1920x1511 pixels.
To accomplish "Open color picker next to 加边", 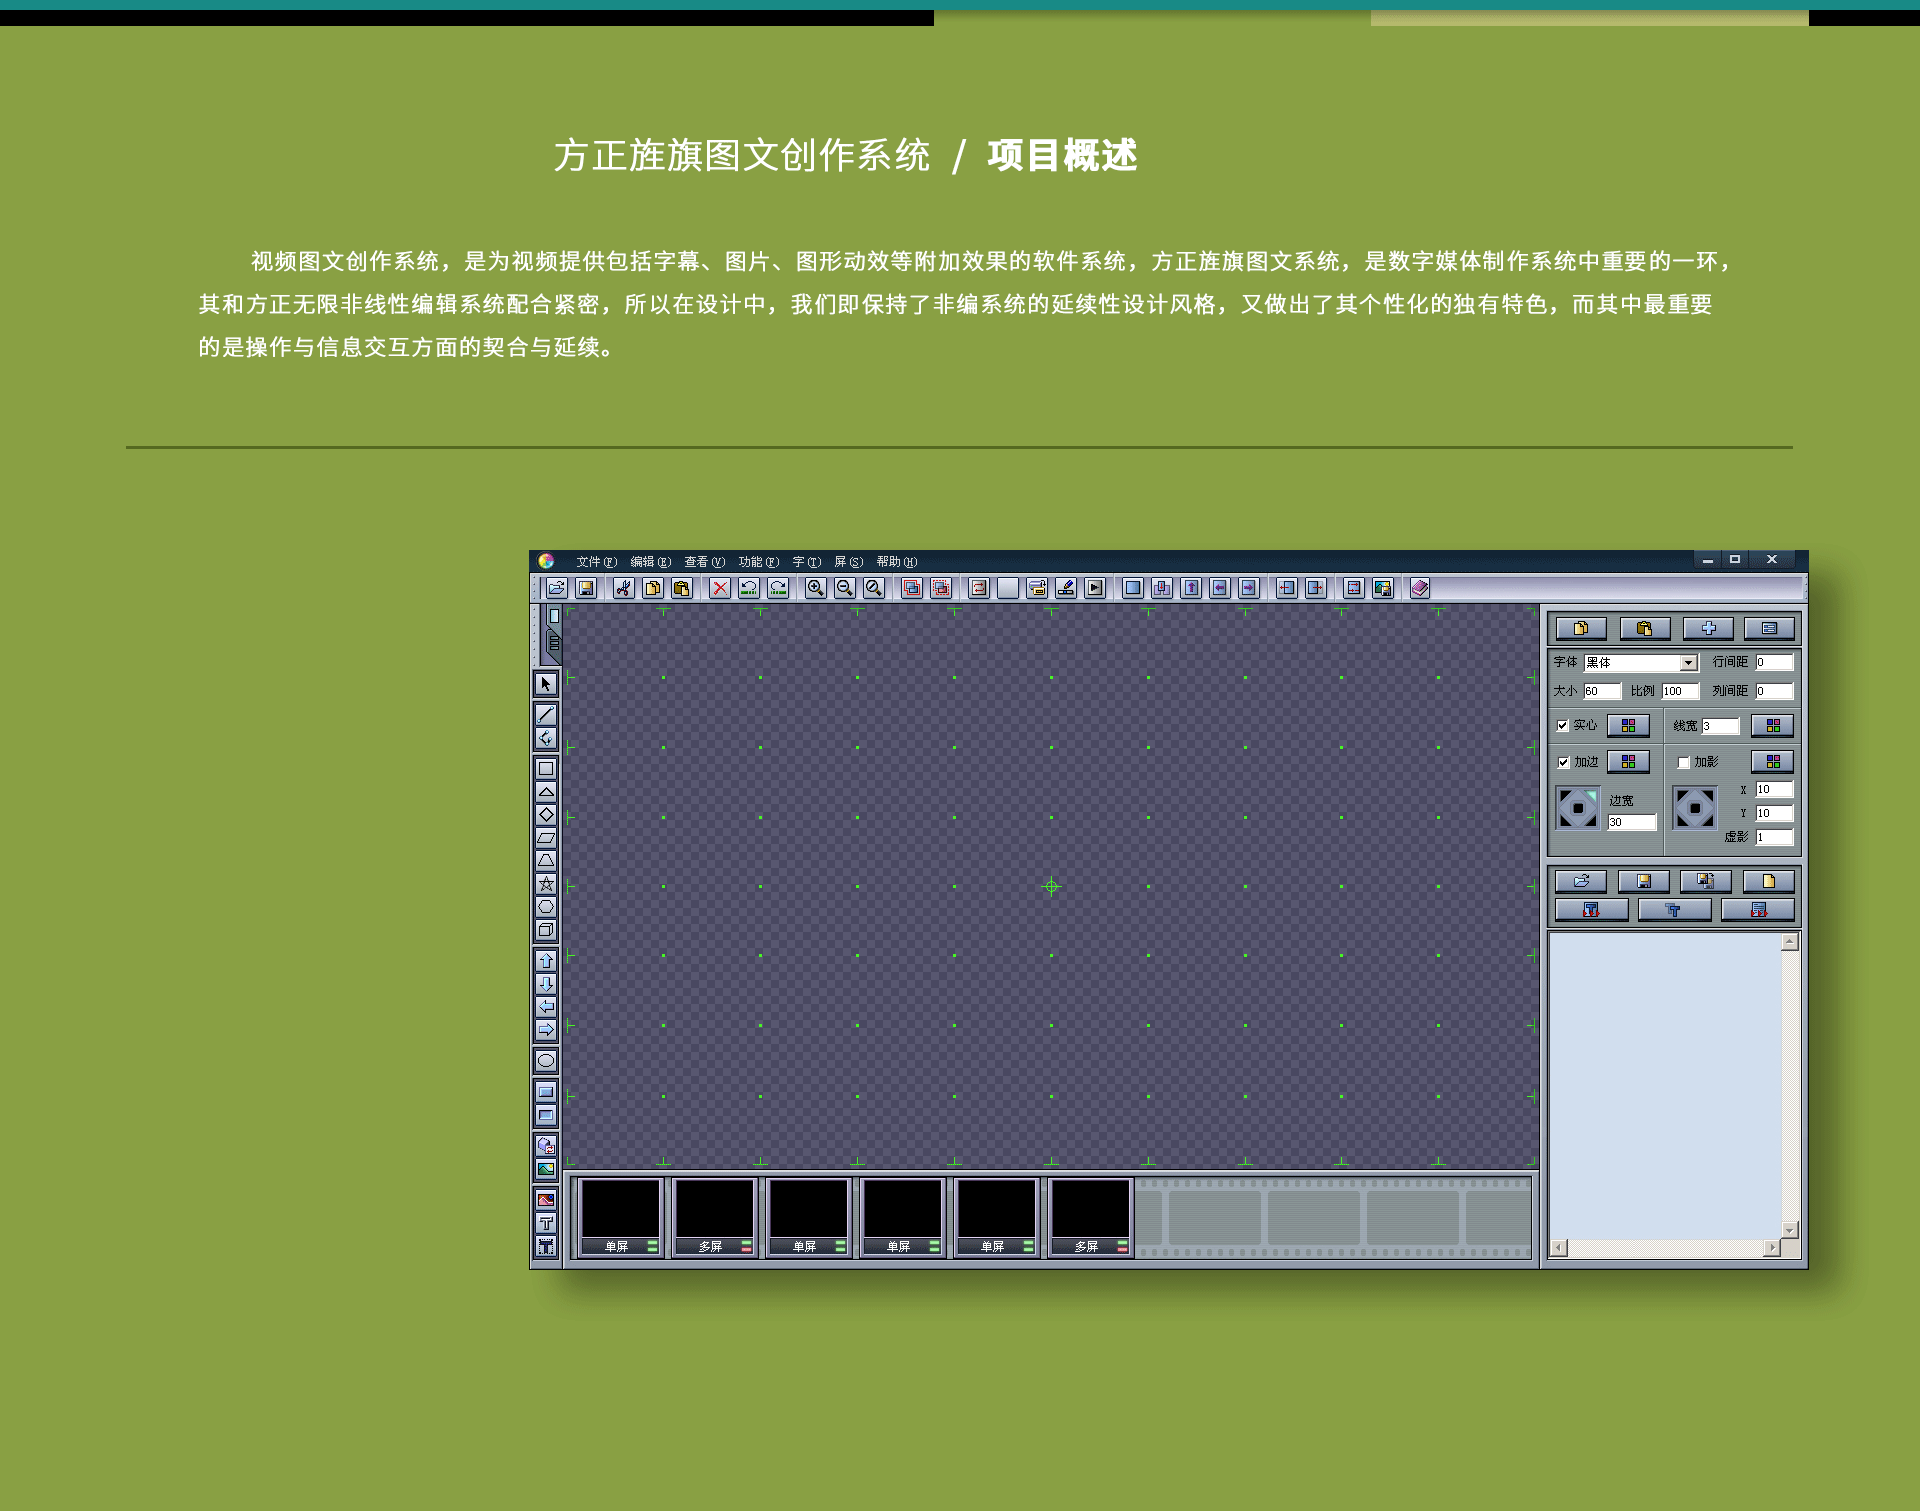I will (x=1628, y=762).
